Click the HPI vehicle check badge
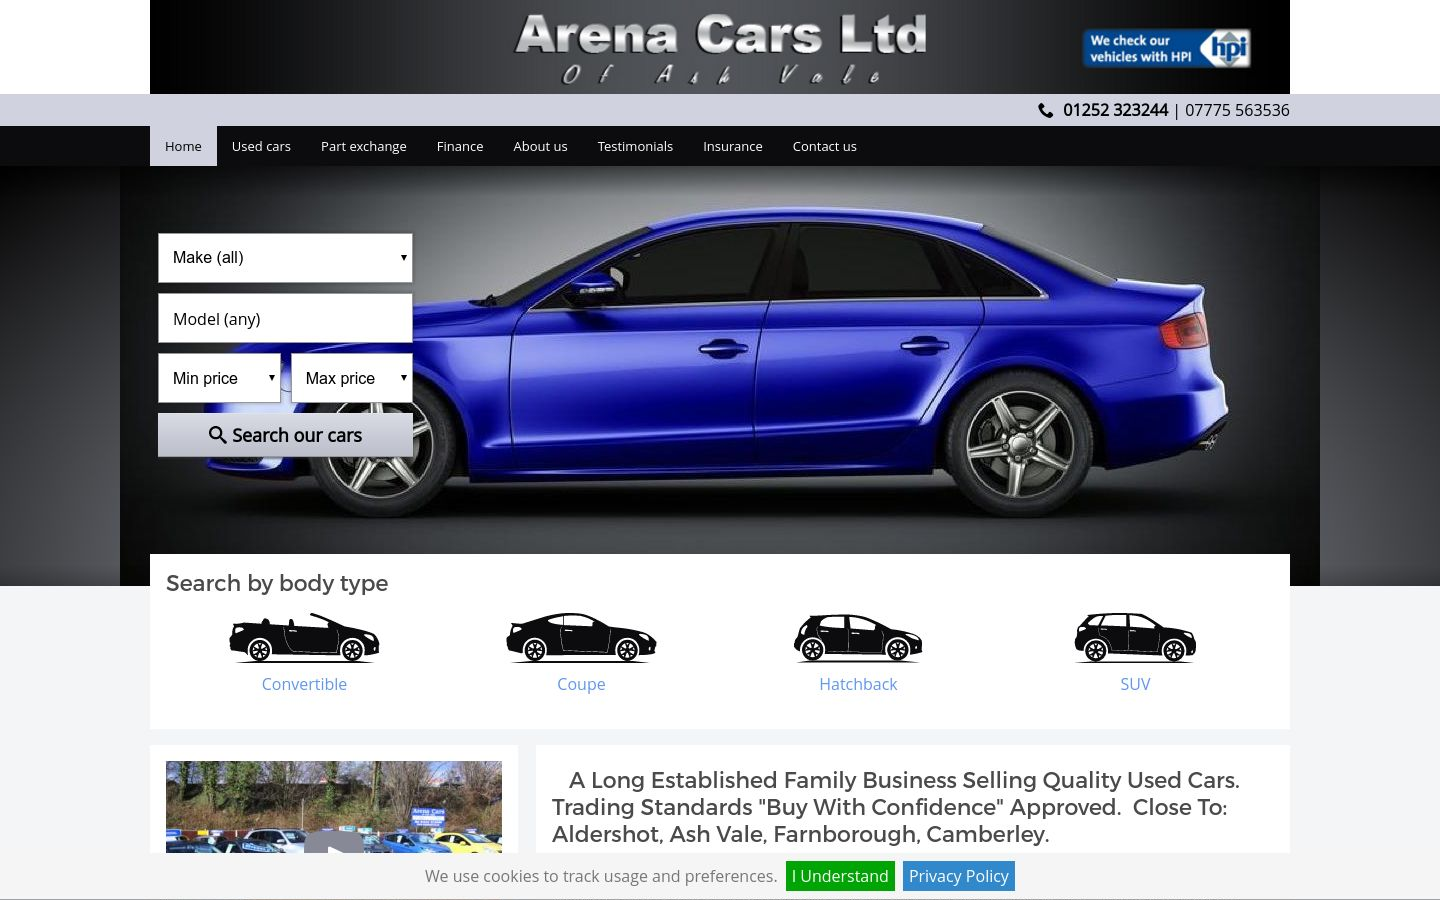This screenshot has height=900, width=1440. (x=1166, y=48)
